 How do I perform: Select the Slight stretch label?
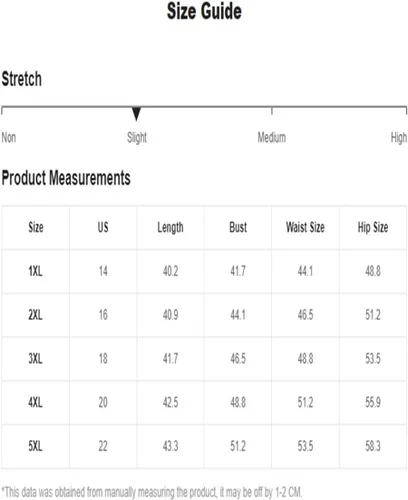click(137, 137)
